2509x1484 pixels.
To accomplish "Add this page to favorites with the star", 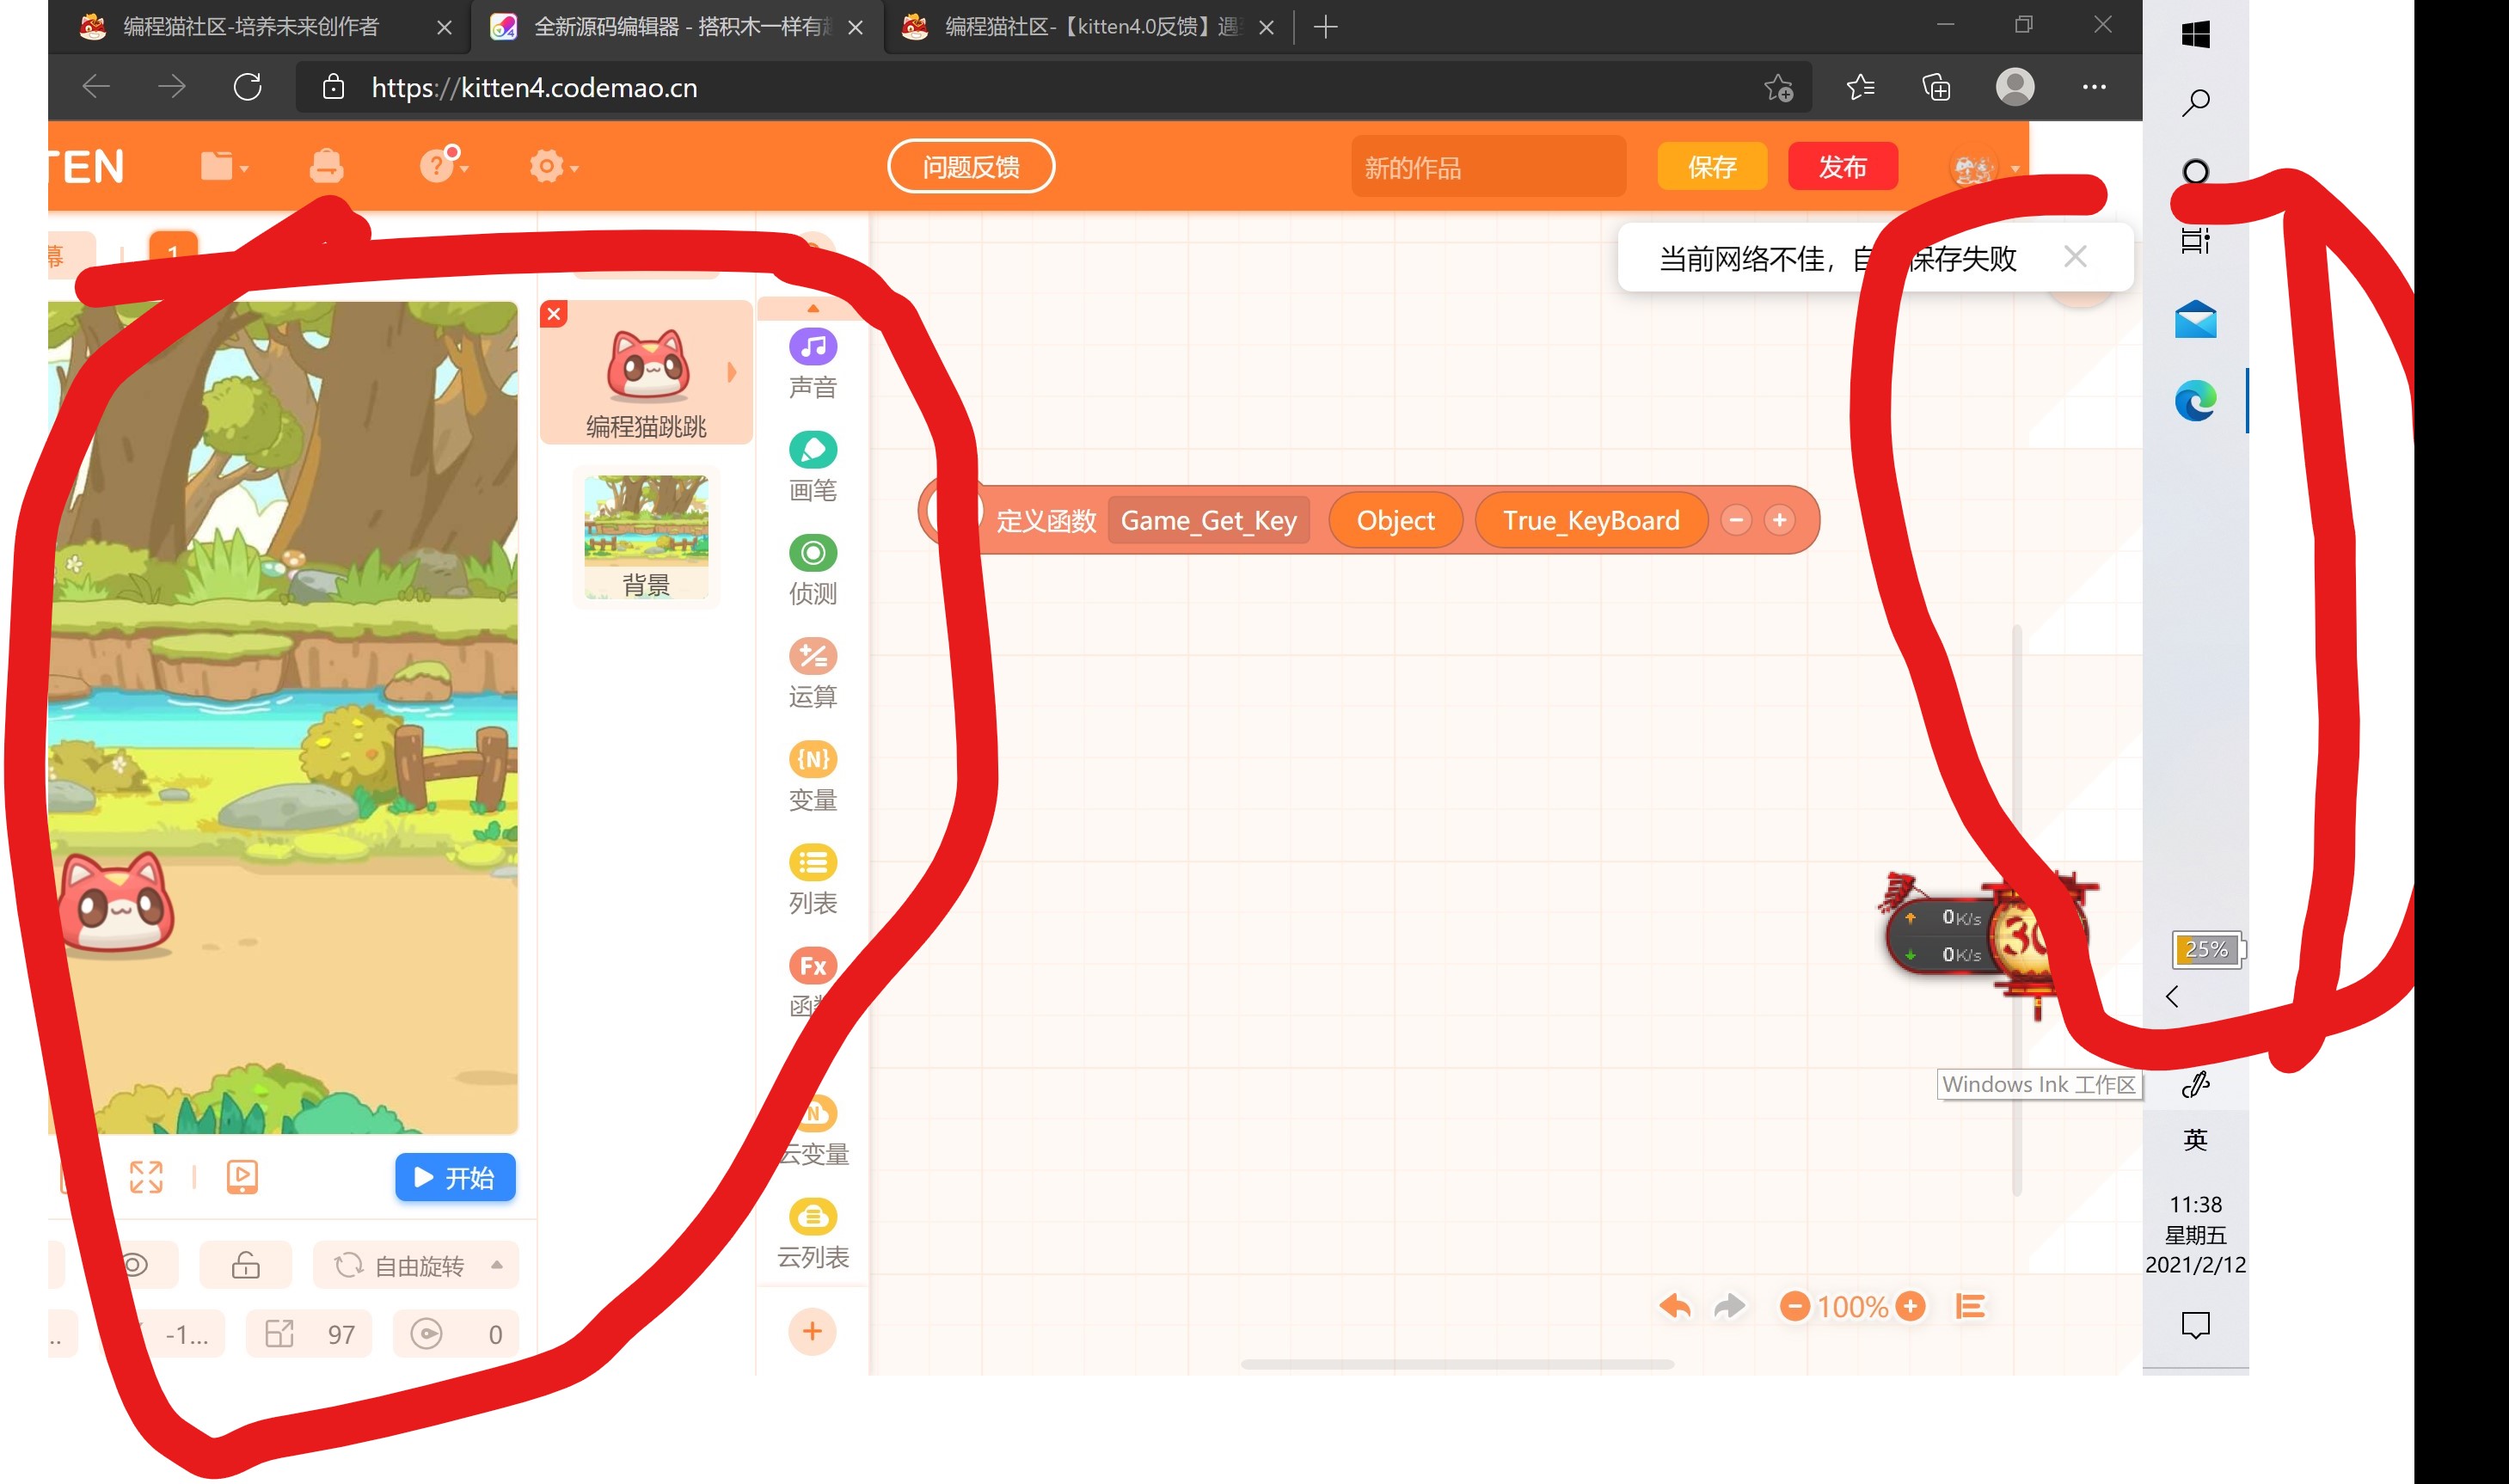I will click(x=1778, y=88).
